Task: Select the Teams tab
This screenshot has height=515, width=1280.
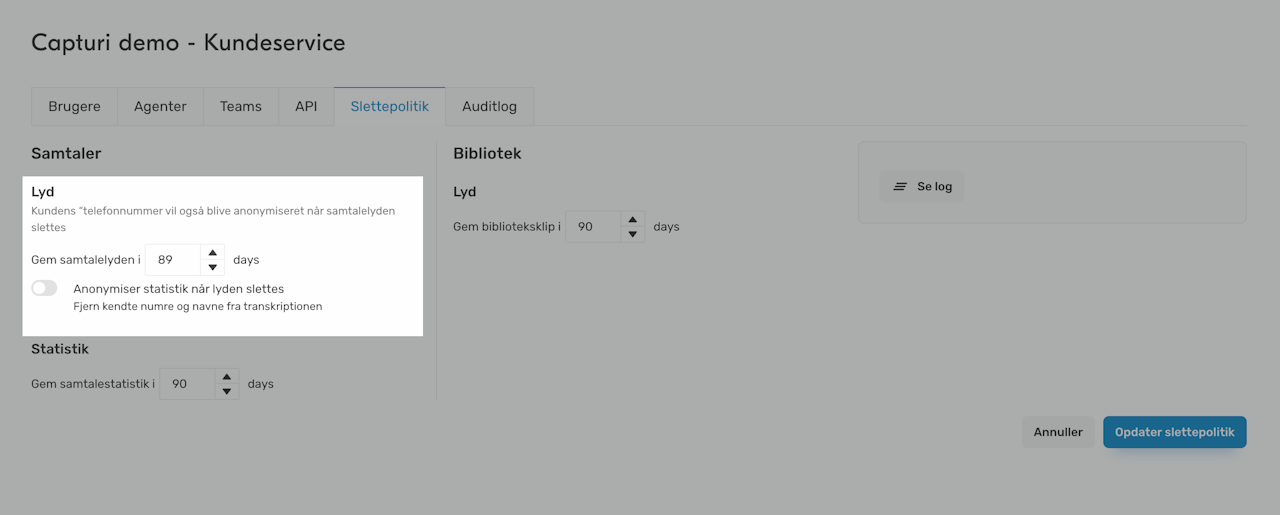Action: [x=241, y=107]
